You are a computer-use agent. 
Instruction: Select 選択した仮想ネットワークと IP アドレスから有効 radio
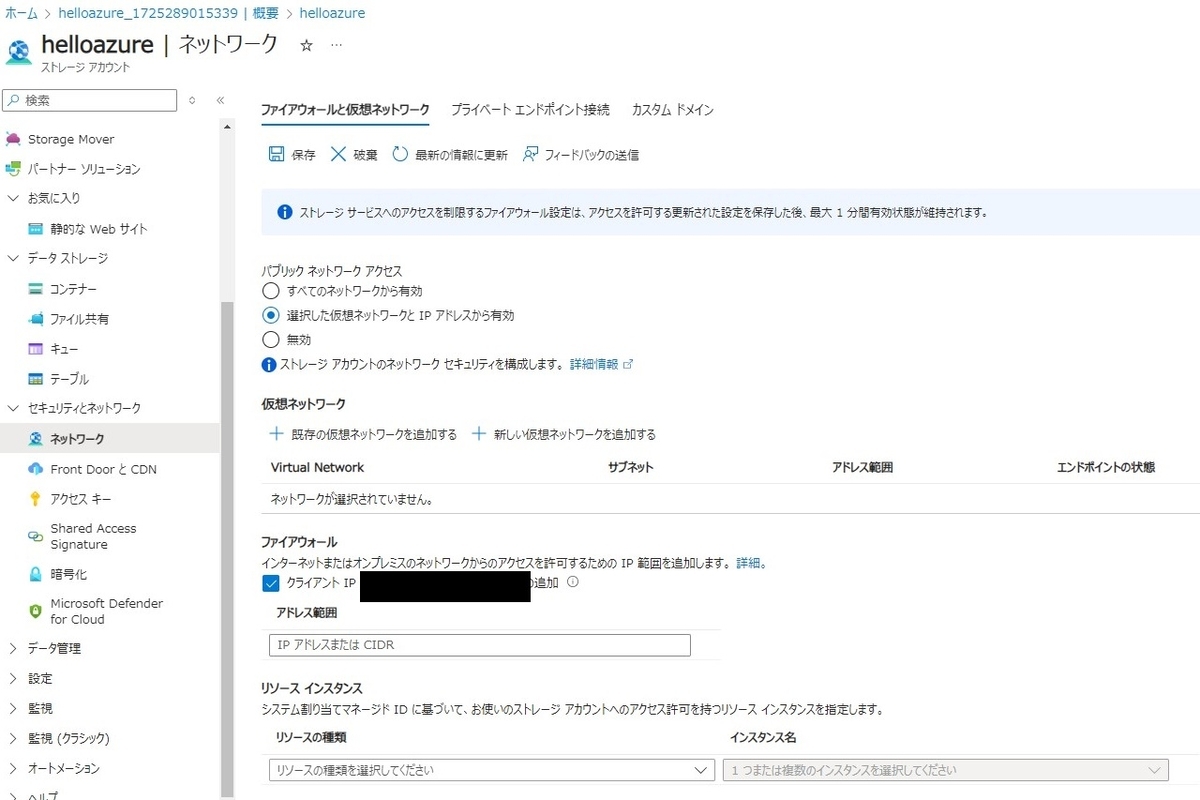click(270, 315)
